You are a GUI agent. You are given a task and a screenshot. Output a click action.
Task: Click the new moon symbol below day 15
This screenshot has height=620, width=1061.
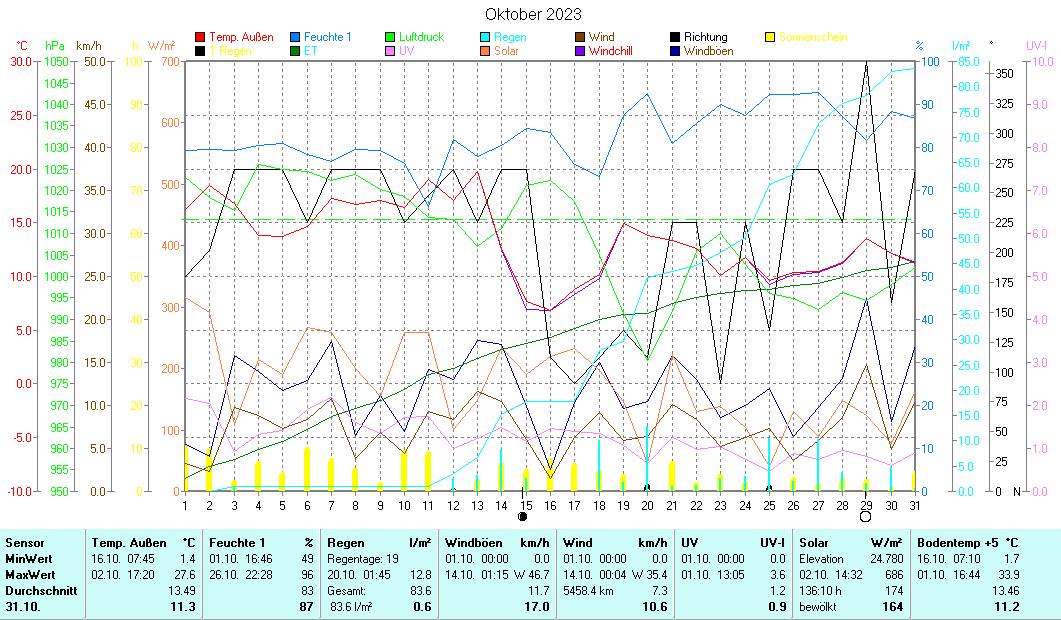[522, 516]
